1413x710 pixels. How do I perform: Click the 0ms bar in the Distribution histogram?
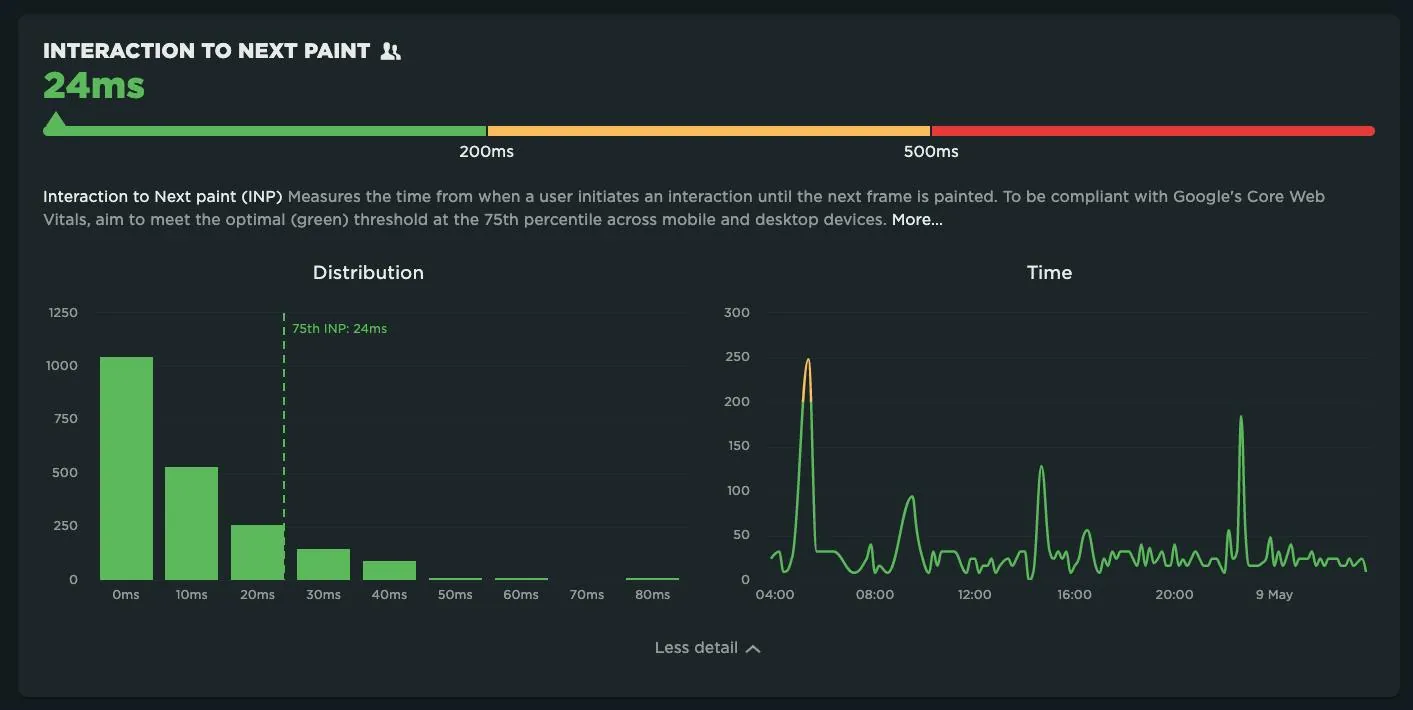(125, 468)
